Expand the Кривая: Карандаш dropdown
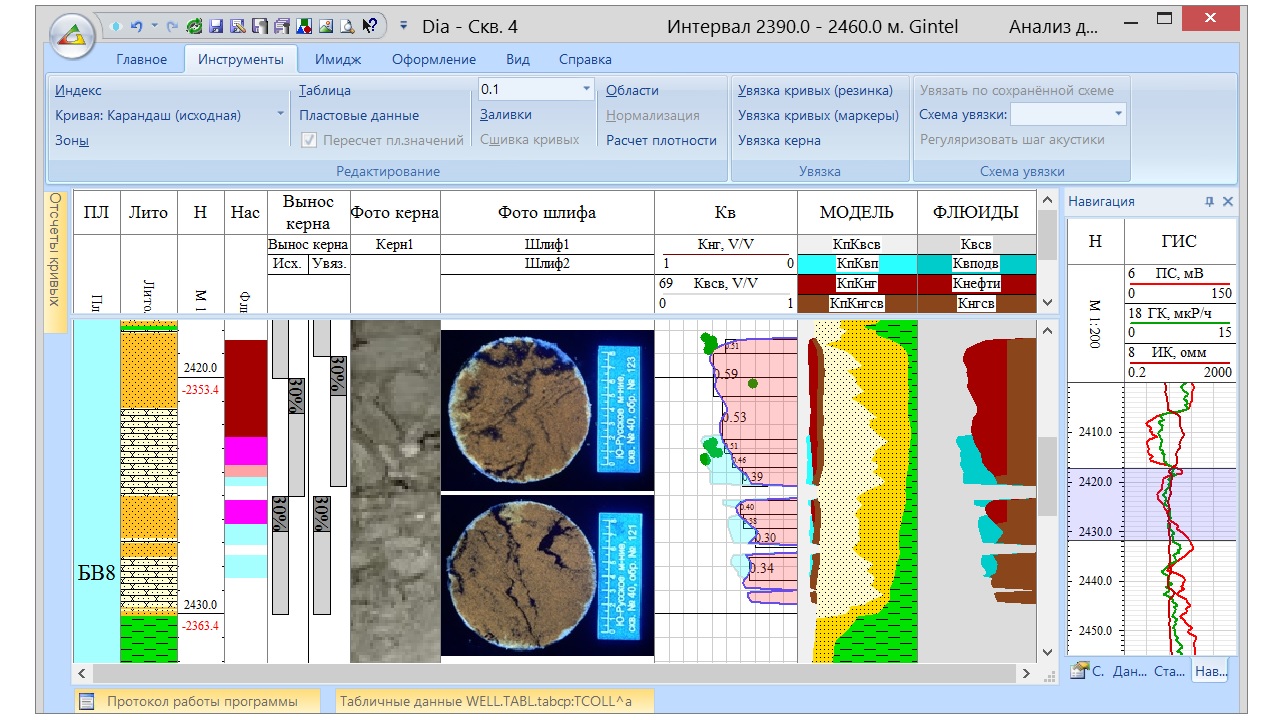This screenshot has width=1280, height=720. (x=280, y=115)
